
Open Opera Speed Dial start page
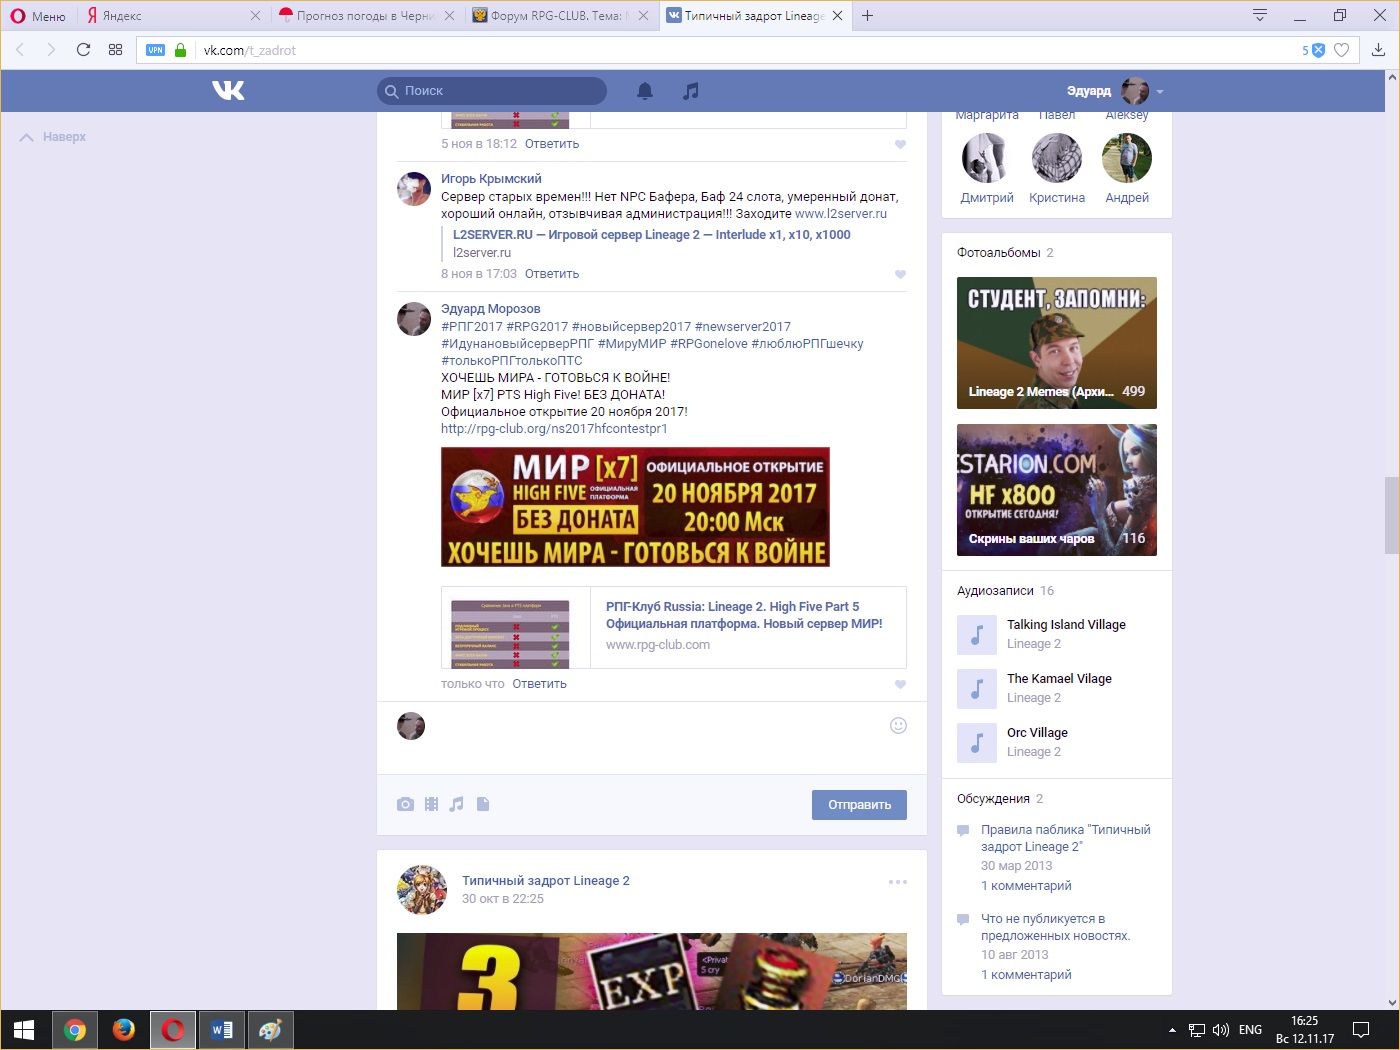click(x=115, y=50)
